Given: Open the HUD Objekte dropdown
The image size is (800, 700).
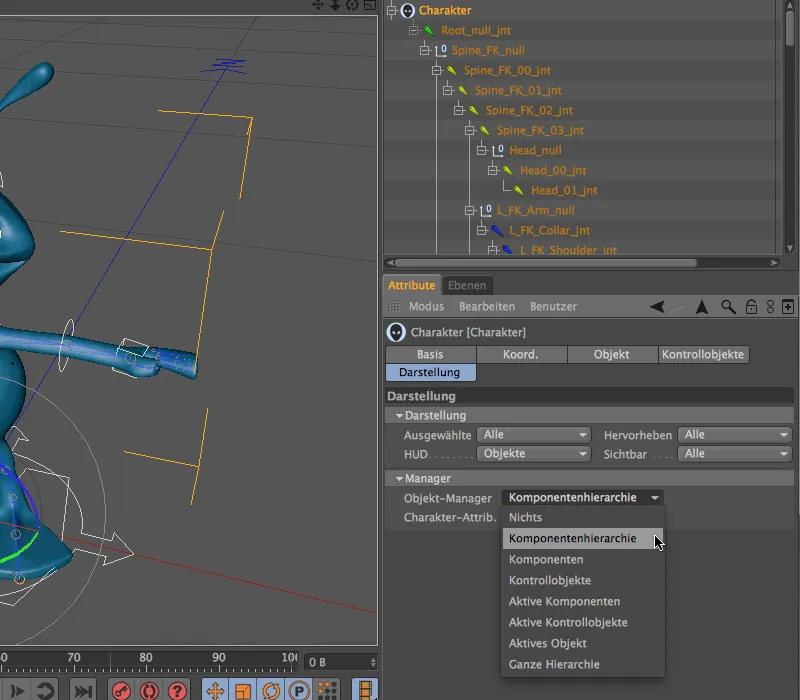Looking at the screenshot, I should [534, 454].
